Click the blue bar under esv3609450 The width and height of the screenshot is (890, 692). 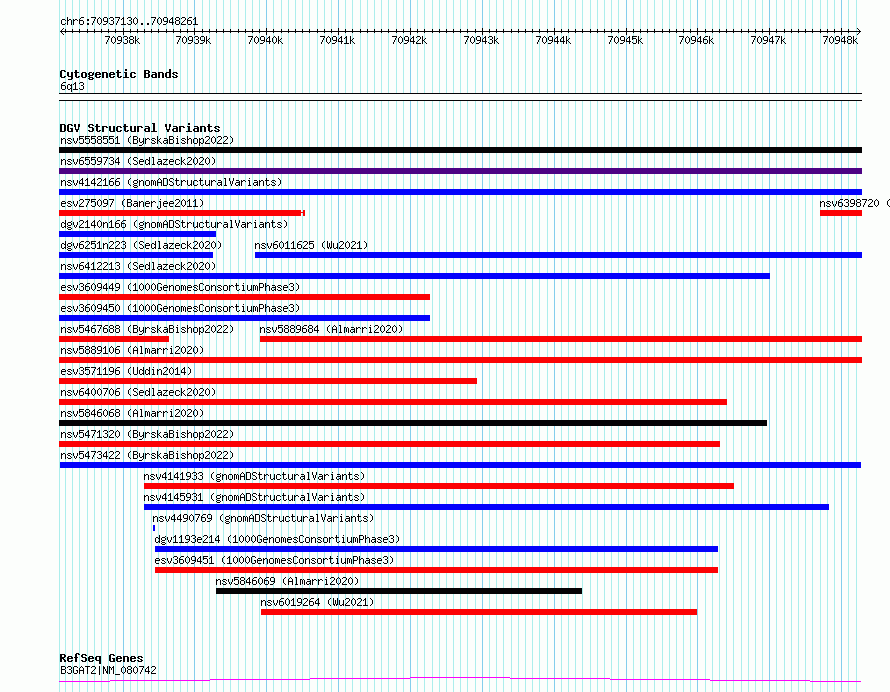pos(245,318)
